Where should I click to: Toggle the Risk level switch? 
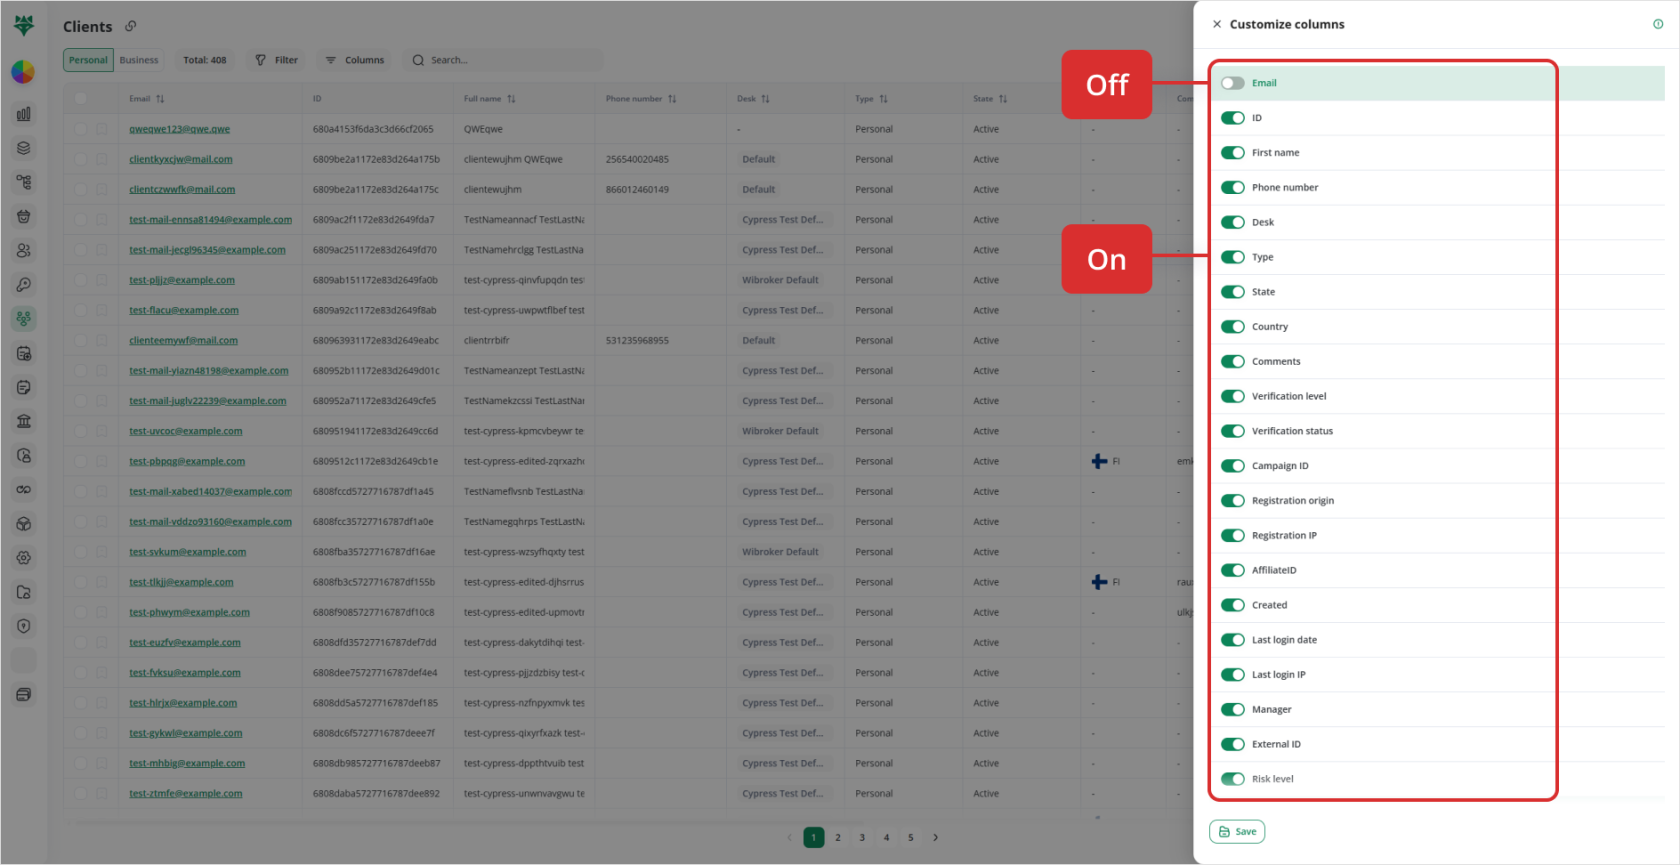pyautogui.click(x=1233, y=779)
